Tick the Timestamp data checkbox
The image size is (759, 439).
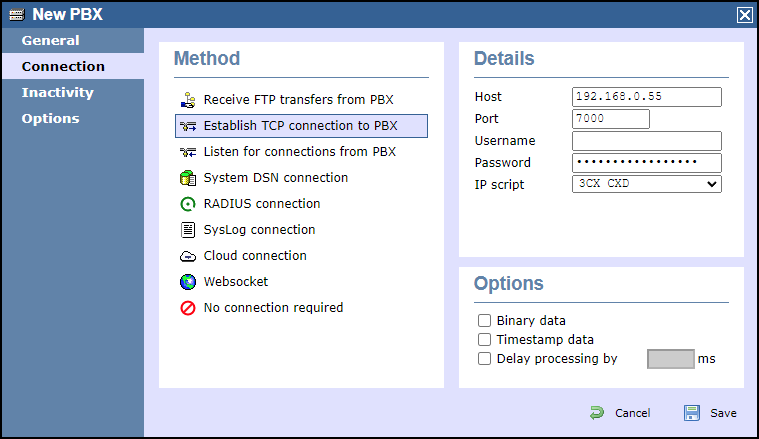click(485, 340)
